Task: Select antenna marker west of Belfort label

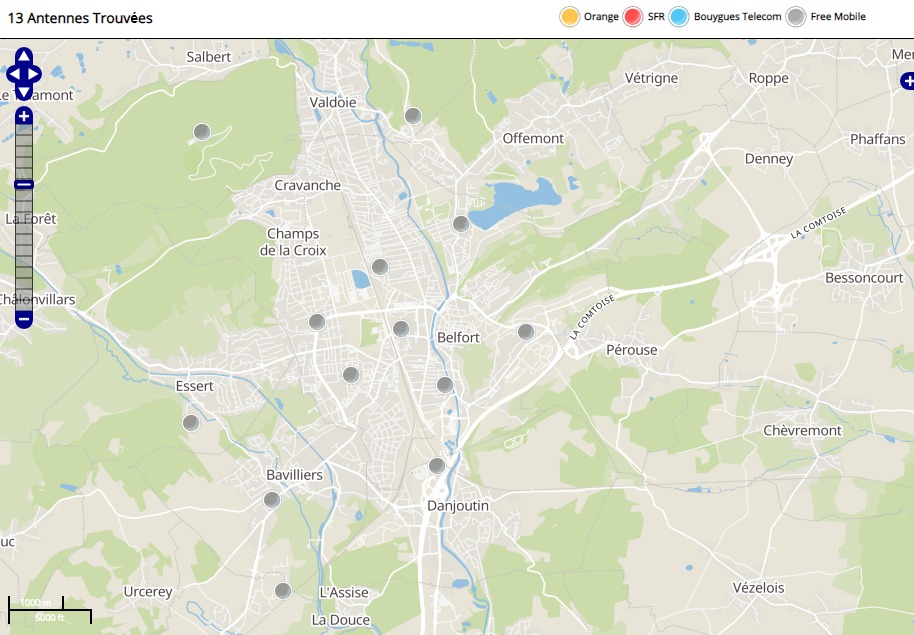Action: point(401,329)
